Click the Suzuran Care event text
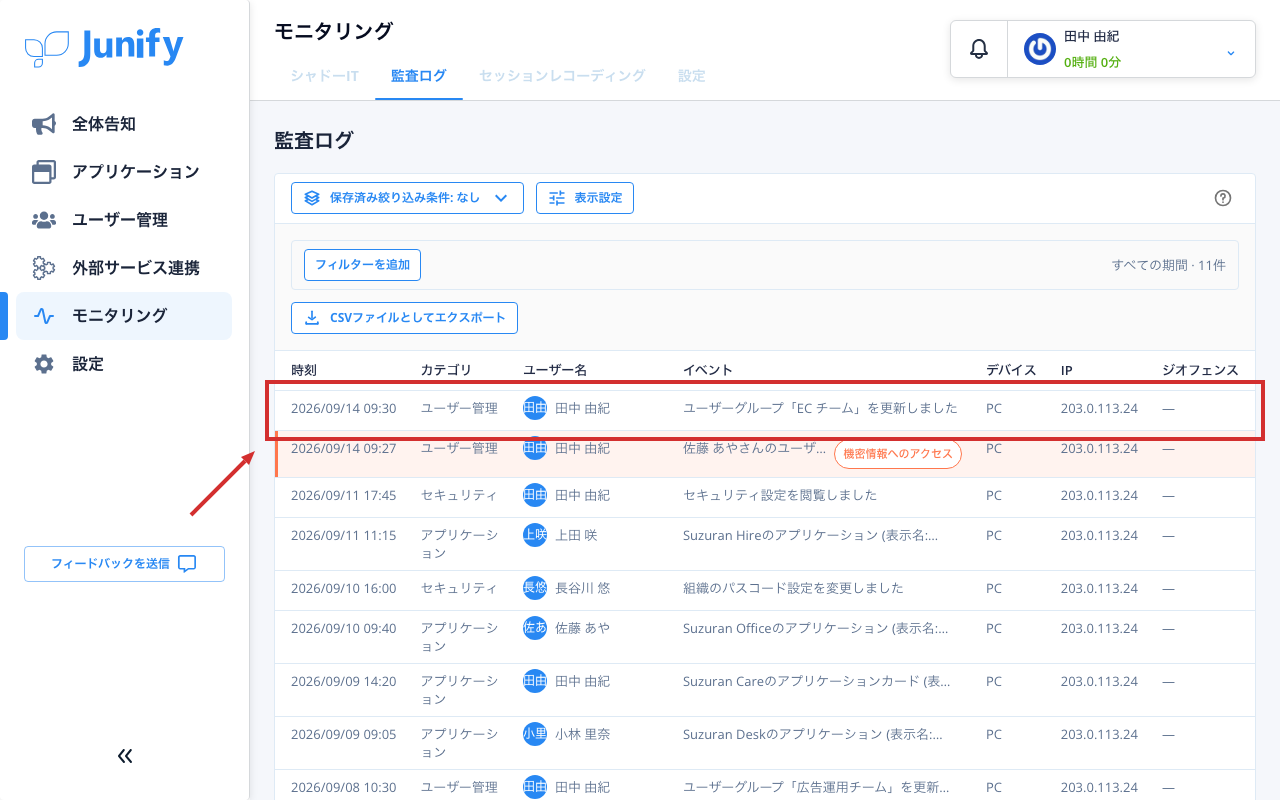The image size is (1280, 800). pos(817,681)
